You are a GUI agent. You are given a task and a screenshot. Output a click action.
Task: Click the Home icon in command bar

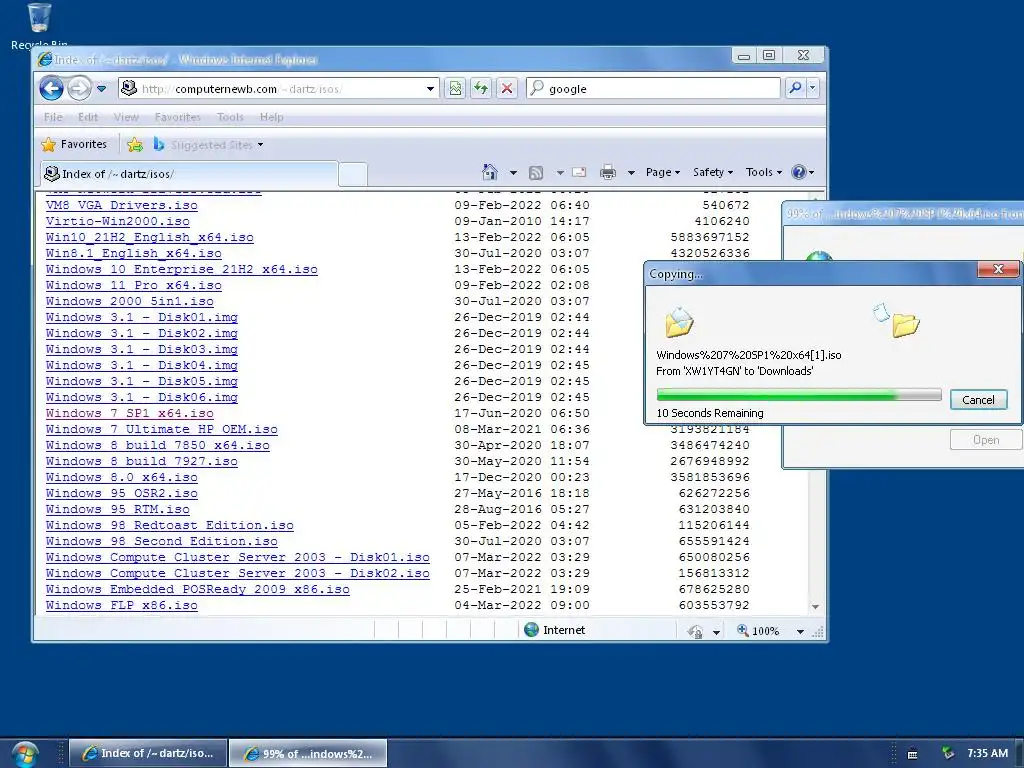[489, 172]
